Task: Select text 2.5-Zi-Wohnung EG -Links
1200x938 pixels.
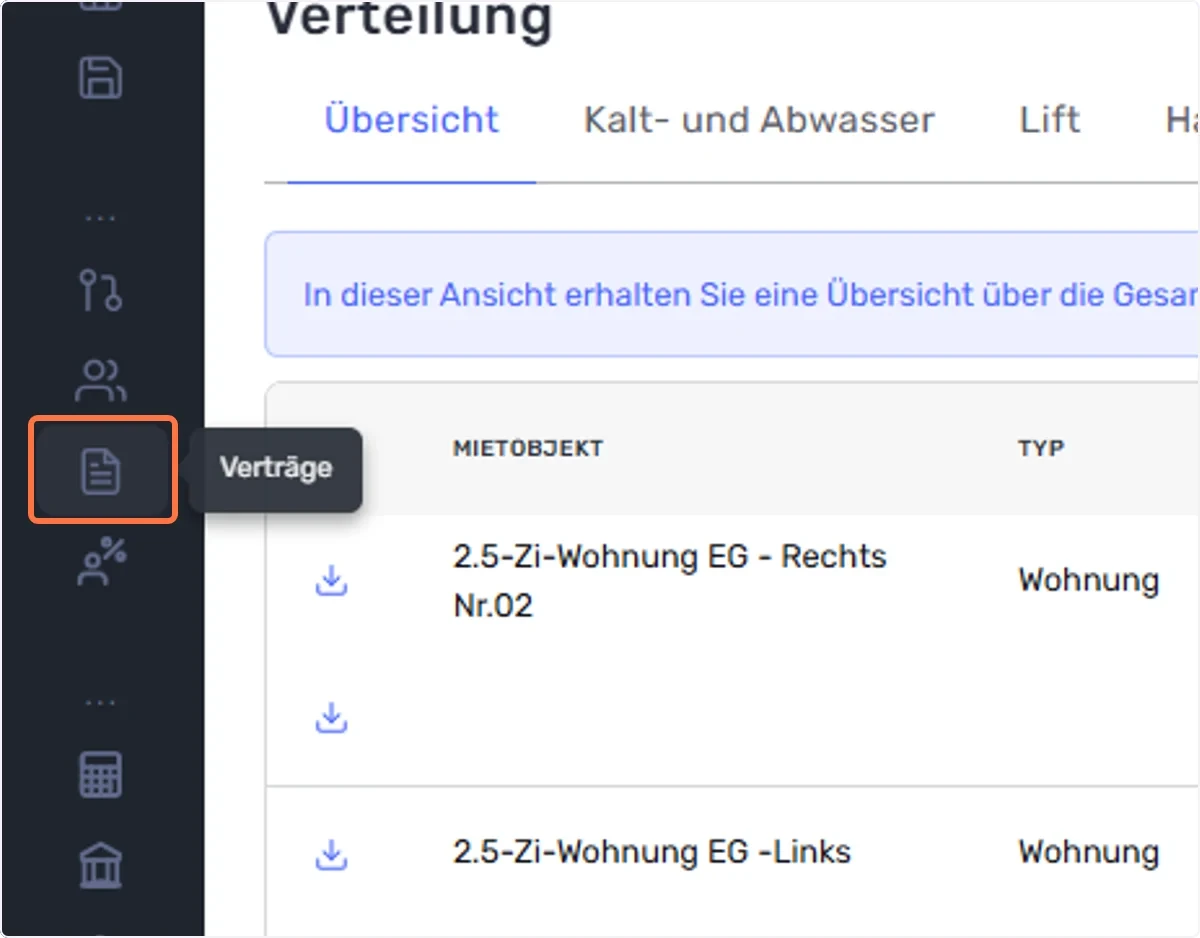Action: pos(652,852)
